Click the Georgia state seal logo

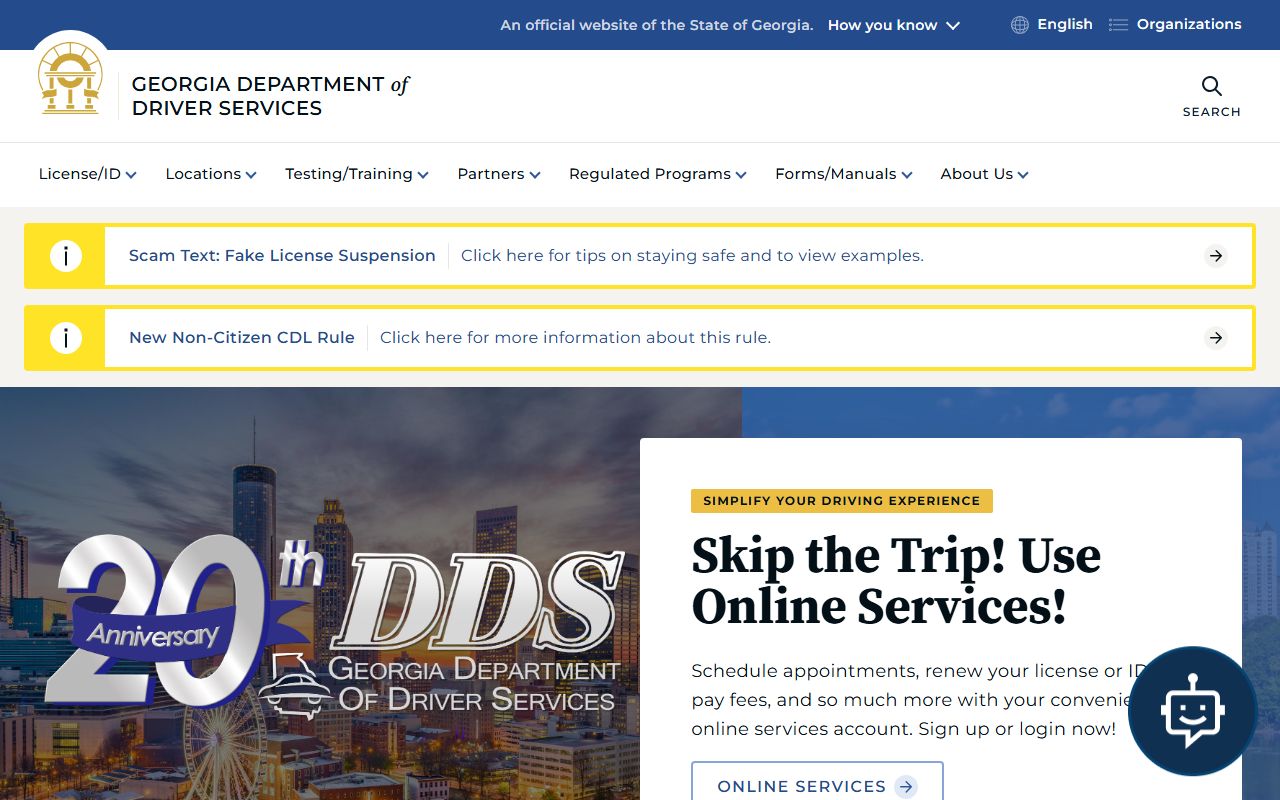(70, 78)
